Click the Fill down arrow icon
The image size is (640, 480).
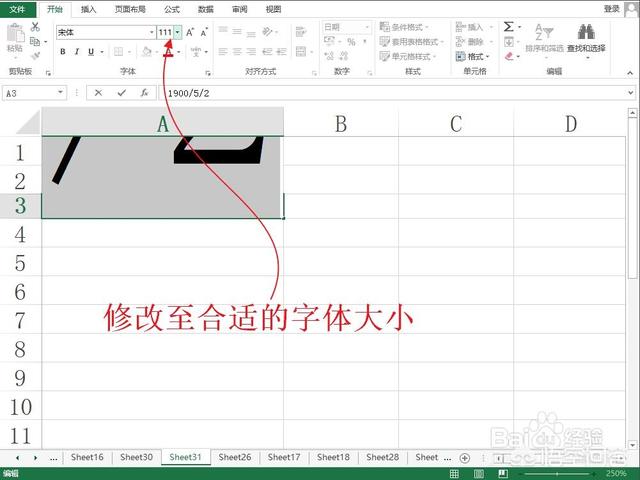pos(509,42)
